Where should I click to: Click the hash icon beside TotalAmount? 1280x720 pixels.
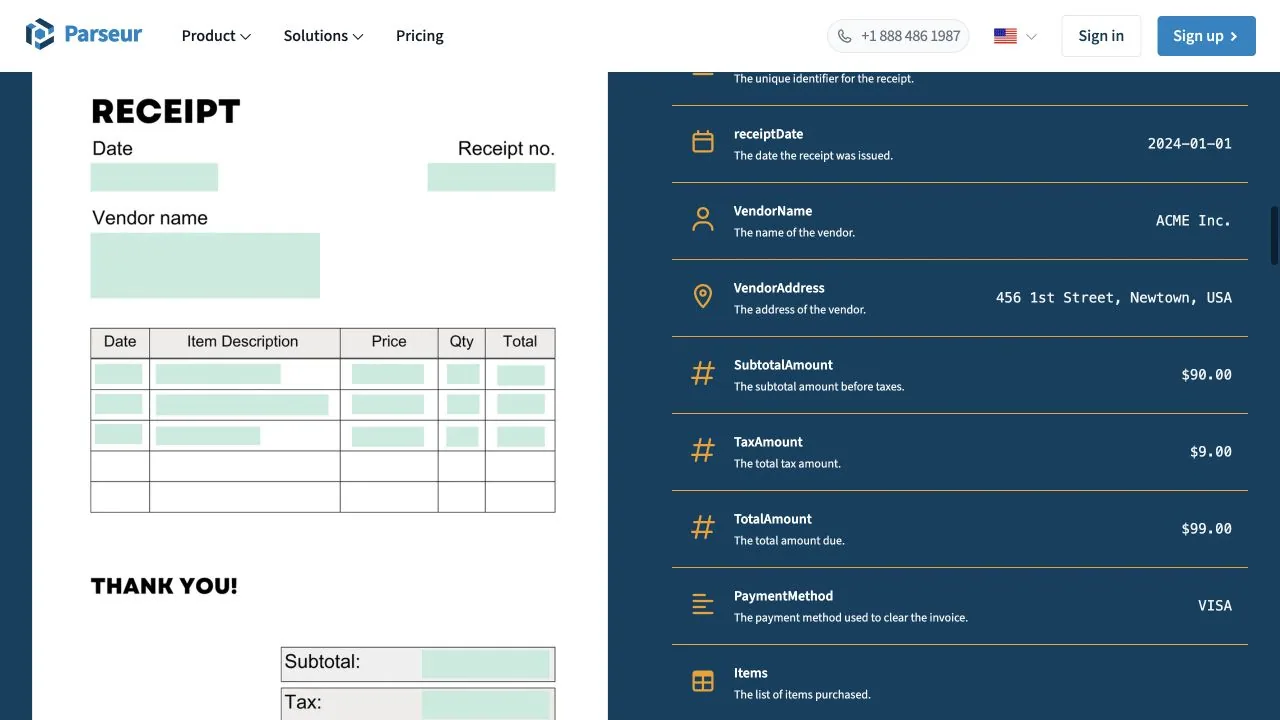click(703, 527)
